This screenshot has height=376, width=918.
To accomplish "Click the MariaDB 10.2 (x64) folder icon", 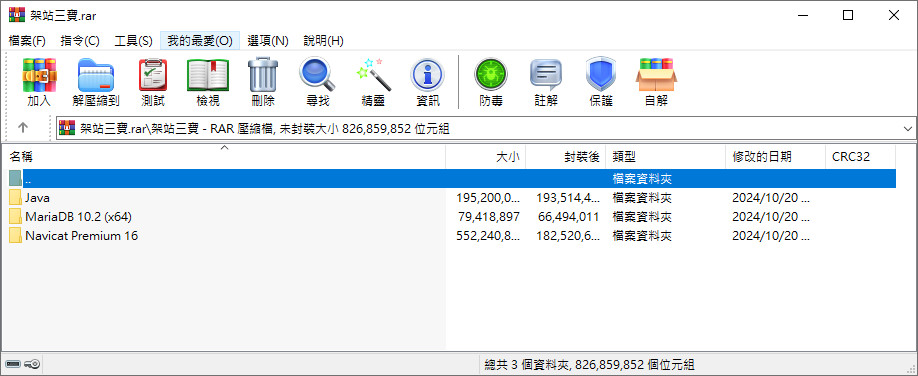I will pos(15,217).
